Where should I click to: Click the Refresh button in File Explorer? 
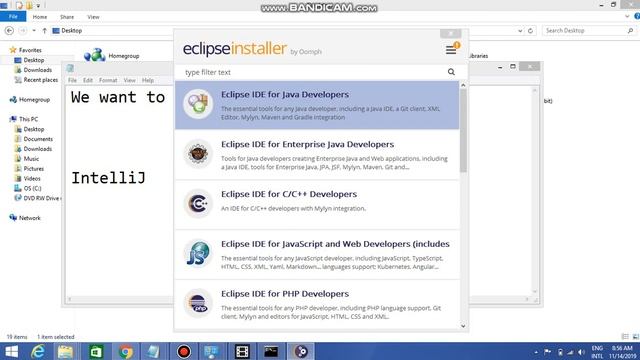pyautogui.click(x=530, y=31)
